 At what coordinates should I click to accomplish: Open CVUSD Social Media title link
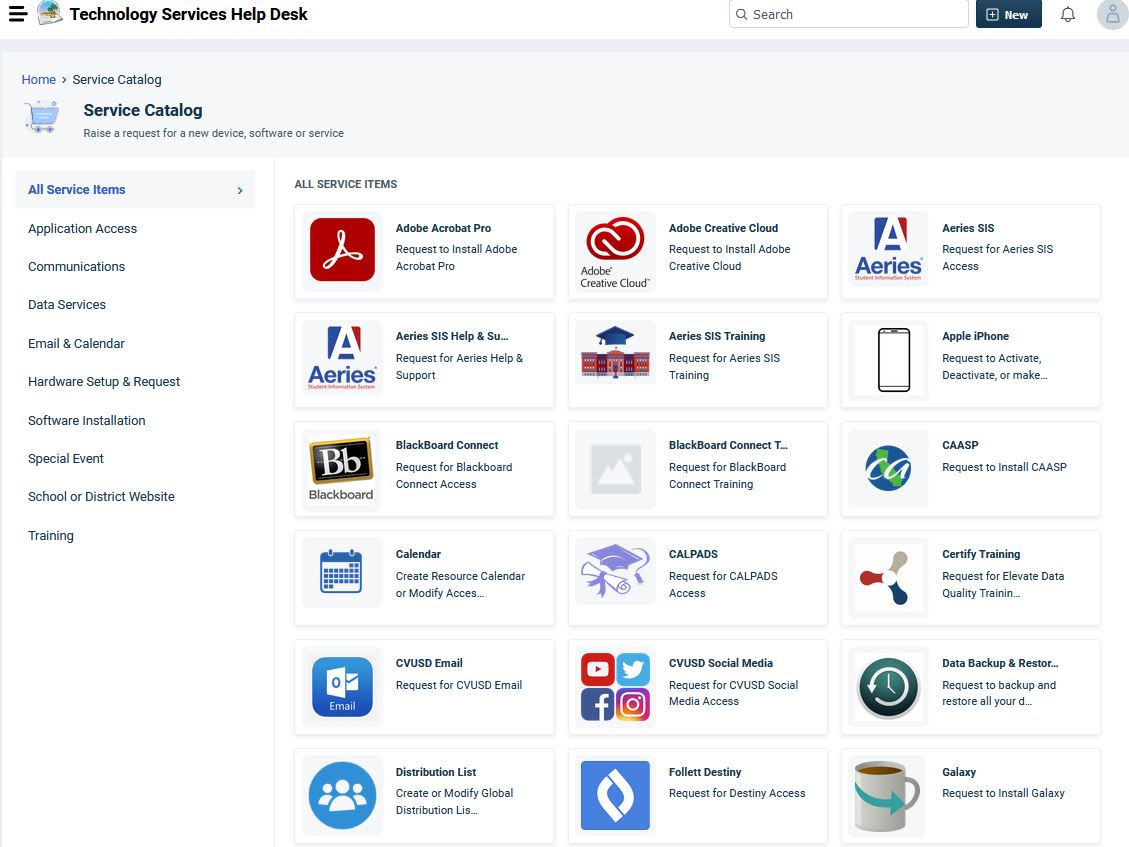720,663
